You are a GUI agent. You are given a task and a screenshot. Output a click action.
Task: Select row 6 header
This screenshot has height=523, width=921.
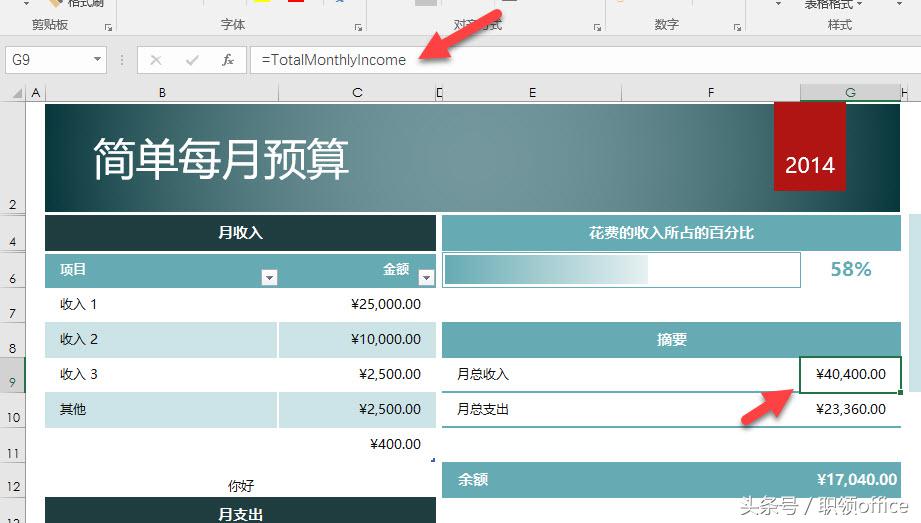pyautogui.click(x=12, y=270)
